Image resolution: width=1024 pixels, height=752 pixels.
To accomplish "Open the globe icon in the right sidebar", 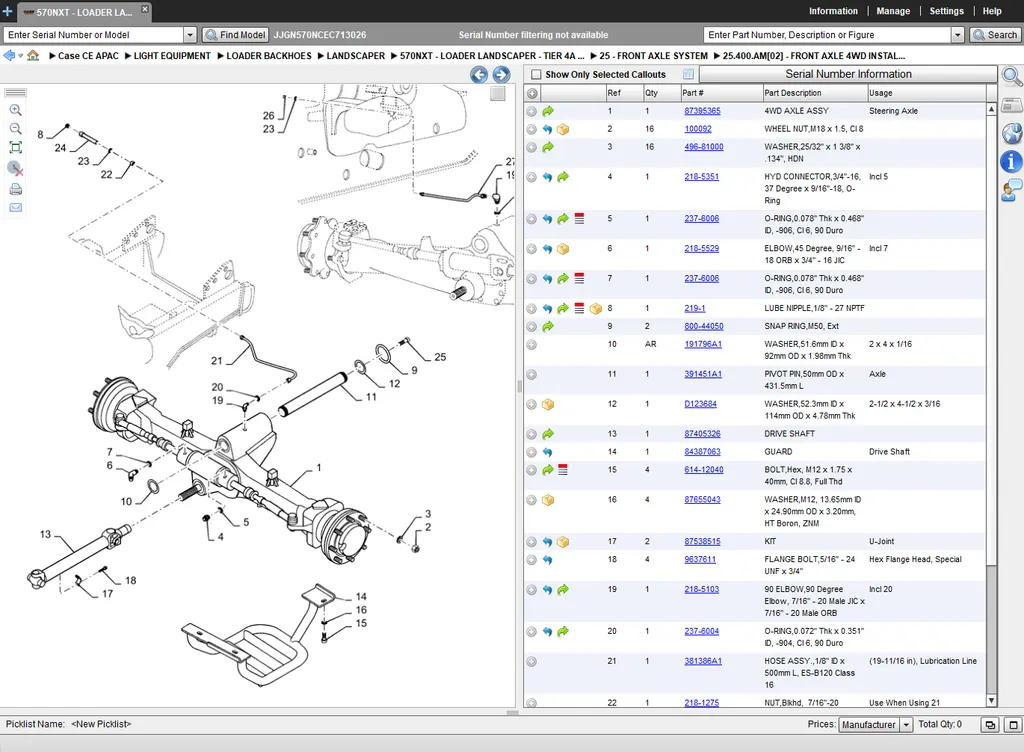I will click(1012, 133).
